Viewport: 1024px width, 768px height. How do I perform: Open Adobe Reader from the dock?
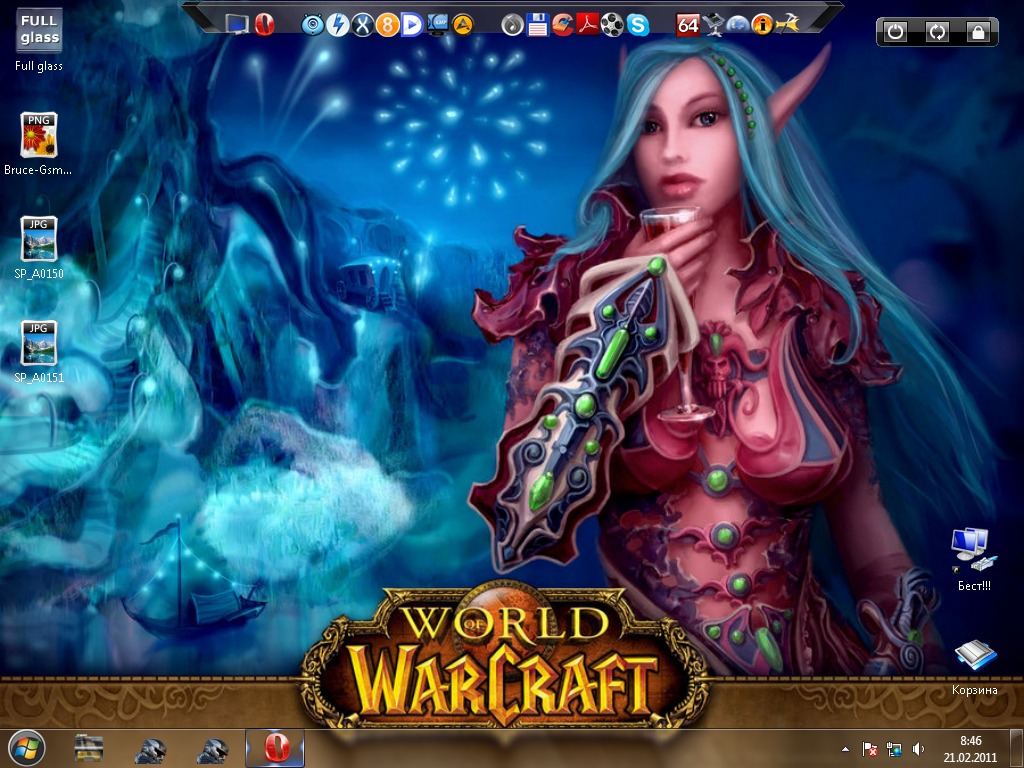click(587, 25)
